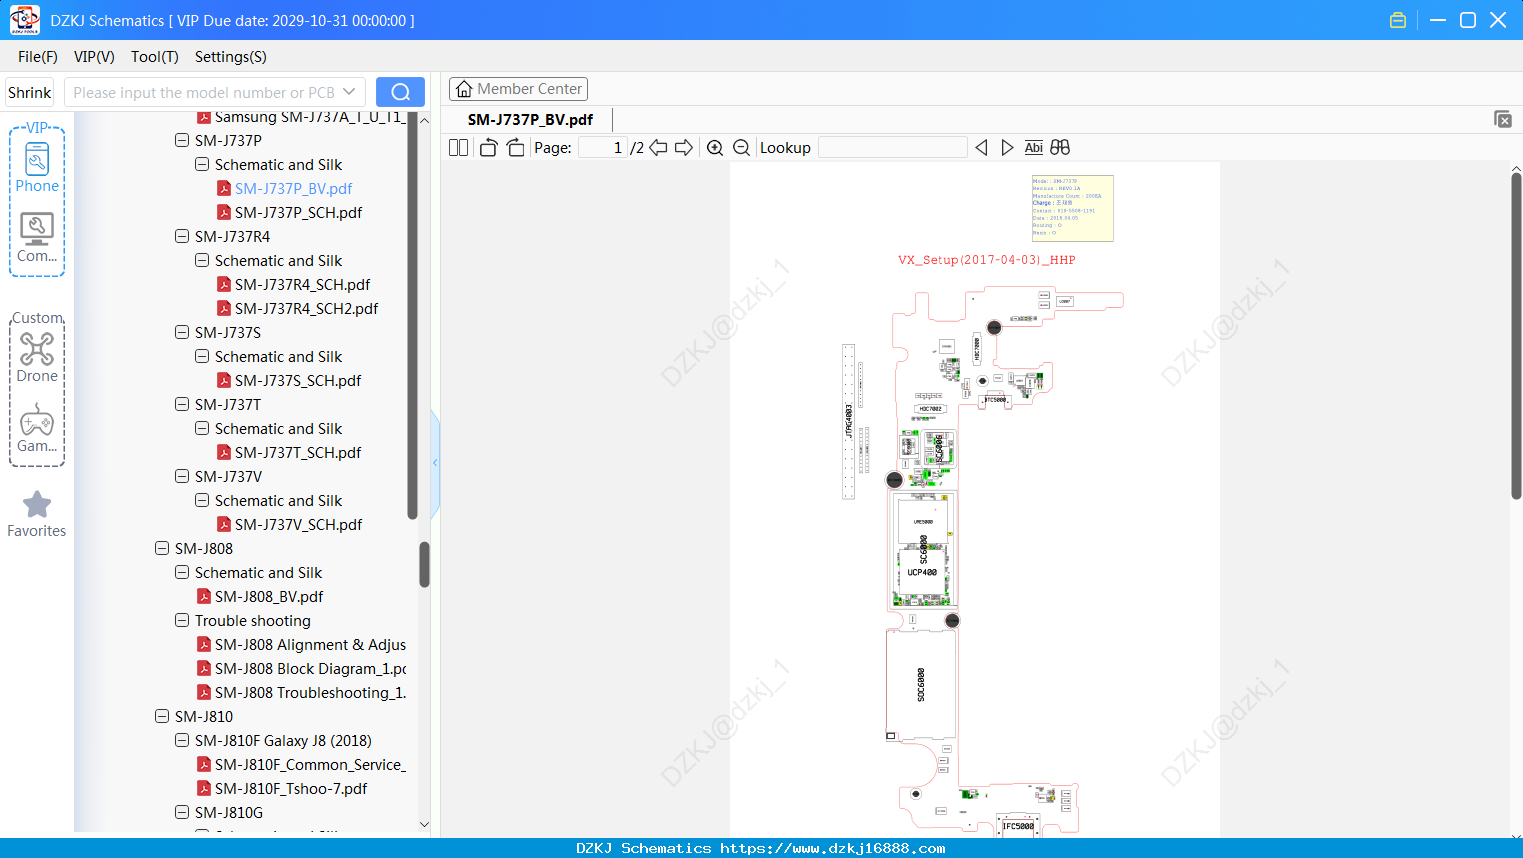Open the binoculars search icon
Image resolution: width=1523 pixels, height=858 pixels.
coord(1060,147)
